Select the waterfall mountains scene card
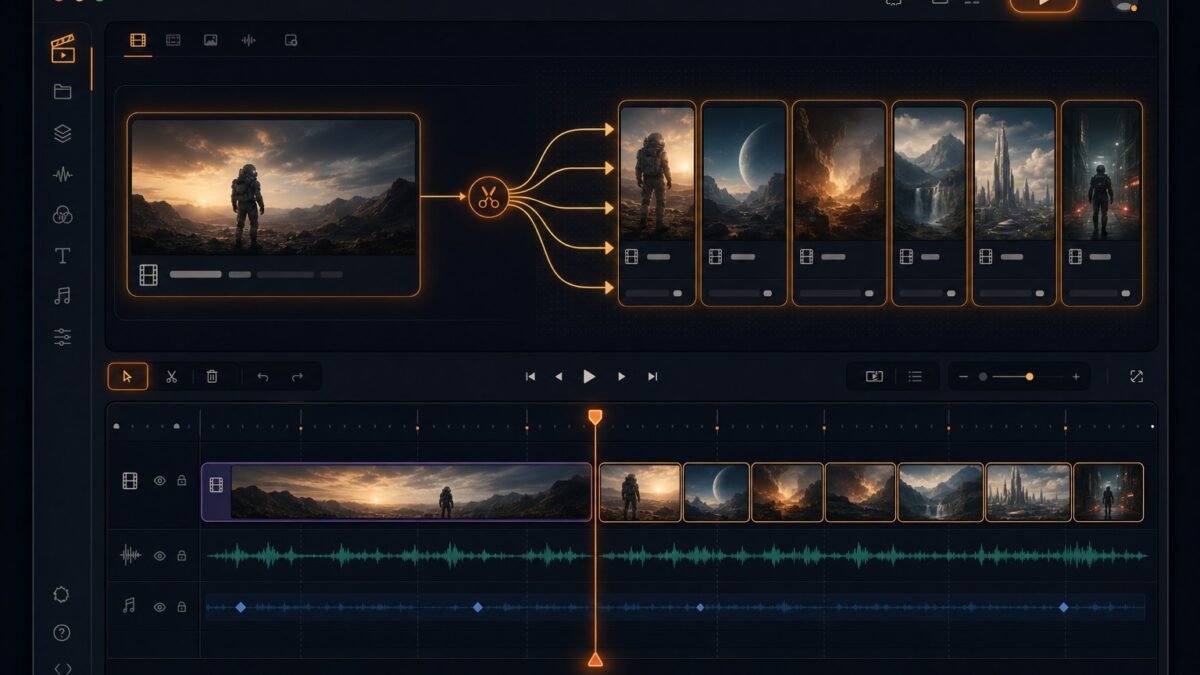The width and height of the screenshot is (1200, 675). click(929, 203)
